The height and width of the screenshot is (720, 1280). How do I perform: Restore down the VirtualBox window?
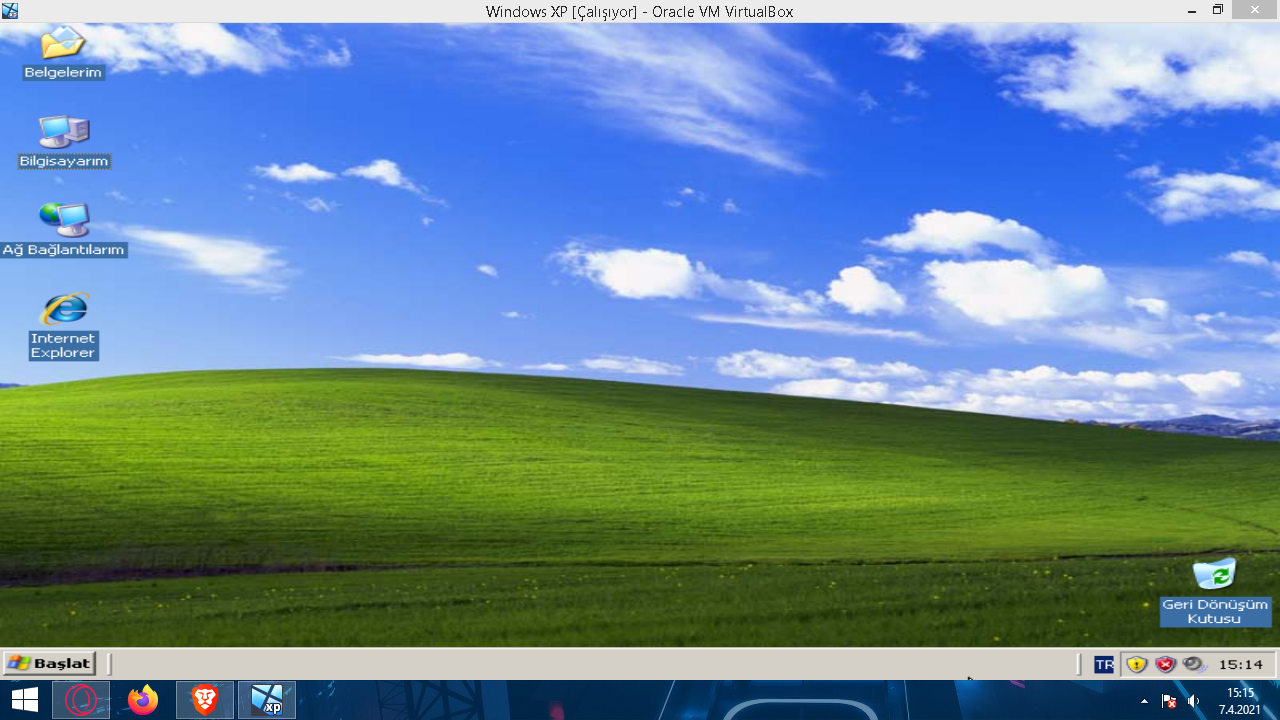point(1217,10)
